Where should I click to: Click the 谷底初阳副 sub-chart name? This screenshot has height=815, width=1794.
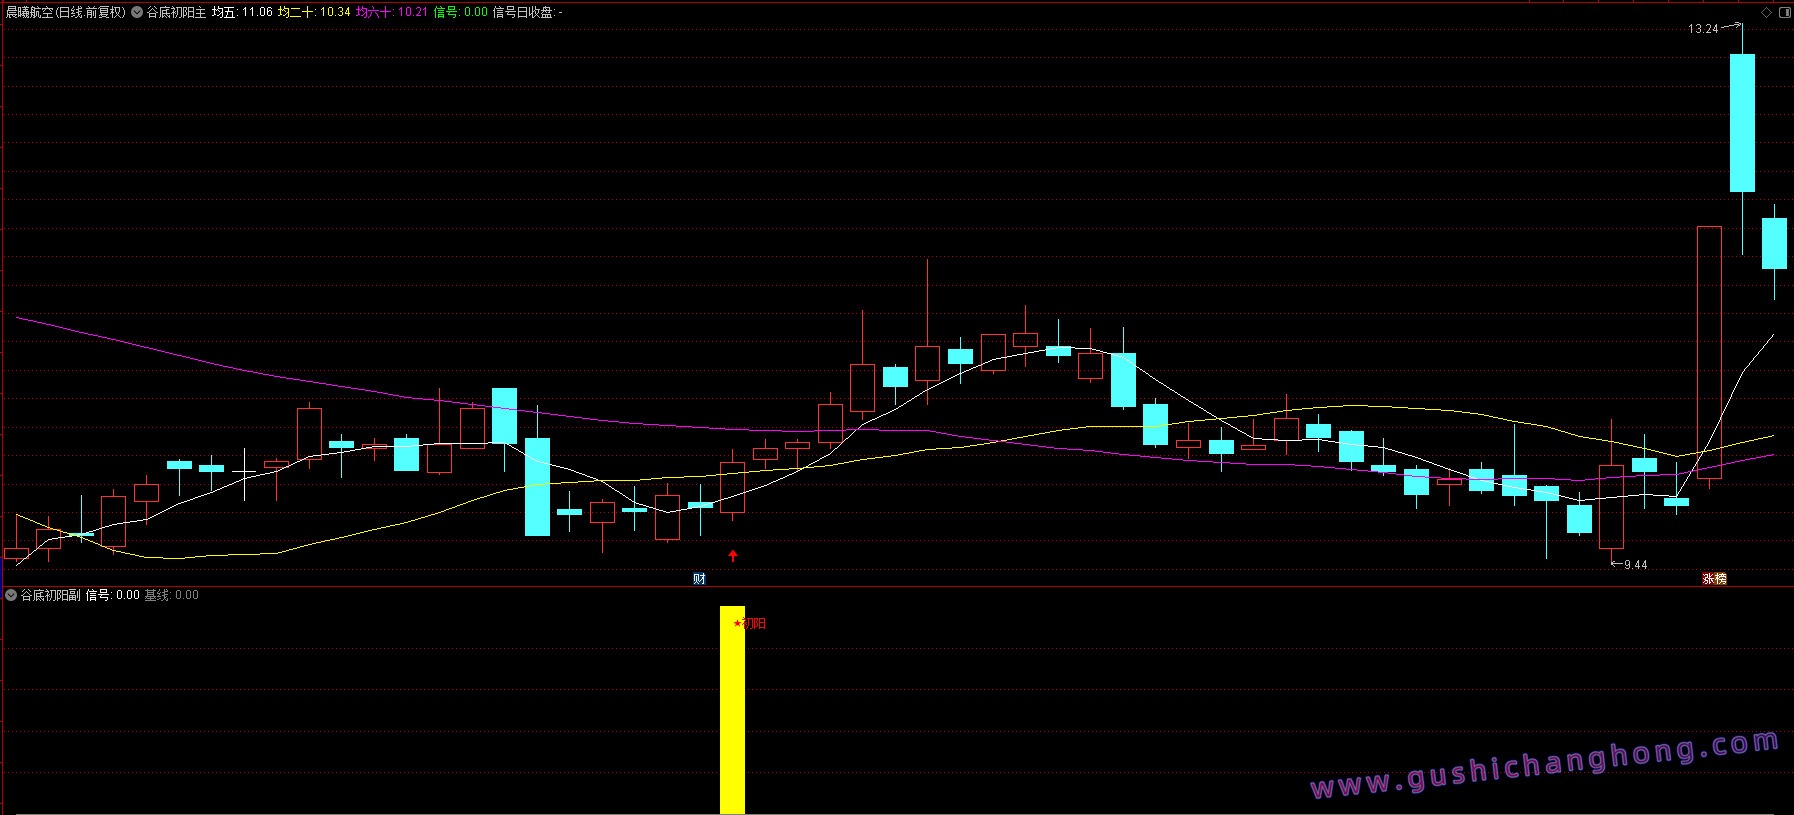point(51,595)
